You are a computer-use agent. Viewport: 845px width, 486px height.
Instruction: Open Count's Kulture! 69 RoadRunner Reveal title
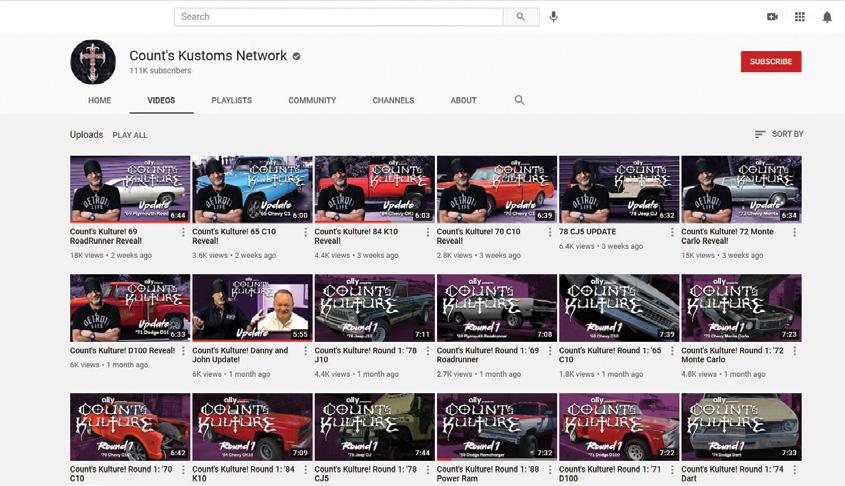[x=106, y=236]
